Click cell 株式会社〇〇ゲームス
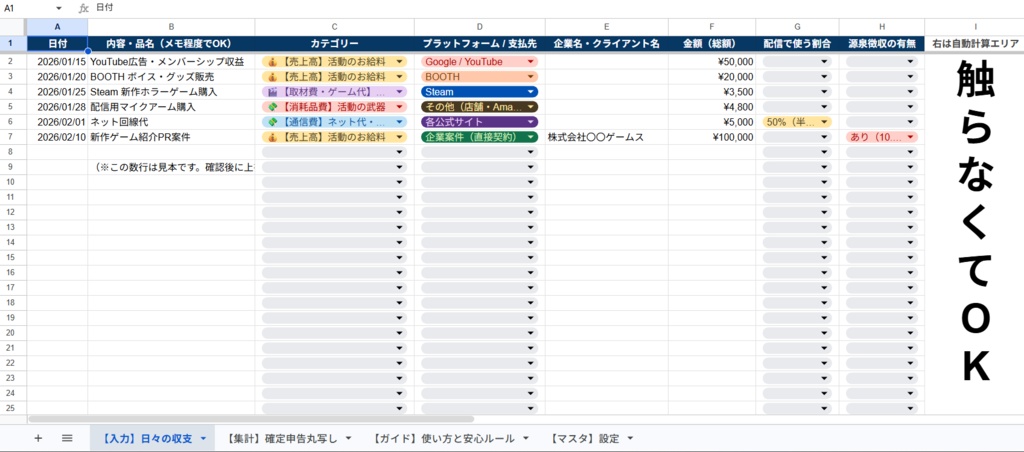 pos(607,137)
